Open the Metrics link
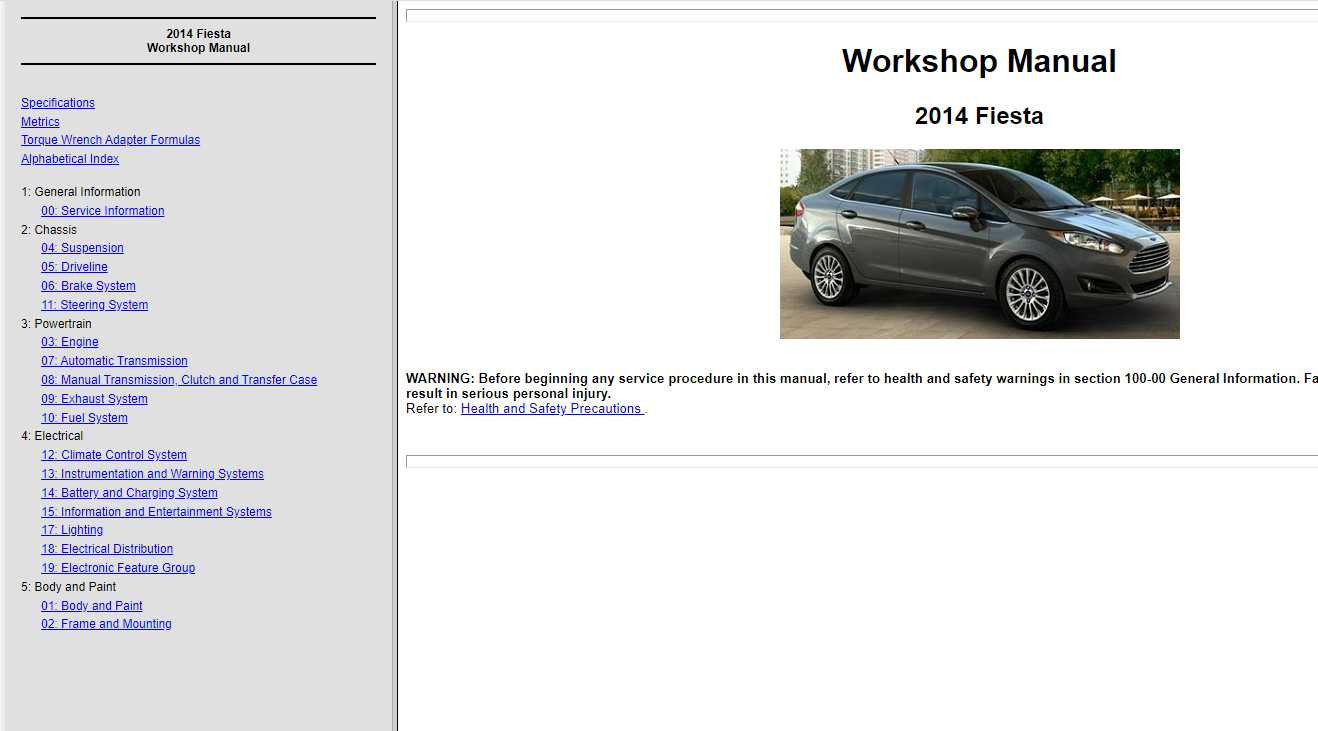Image resolution: width=1318 pixels, height=731 pixels. [40, 122]
